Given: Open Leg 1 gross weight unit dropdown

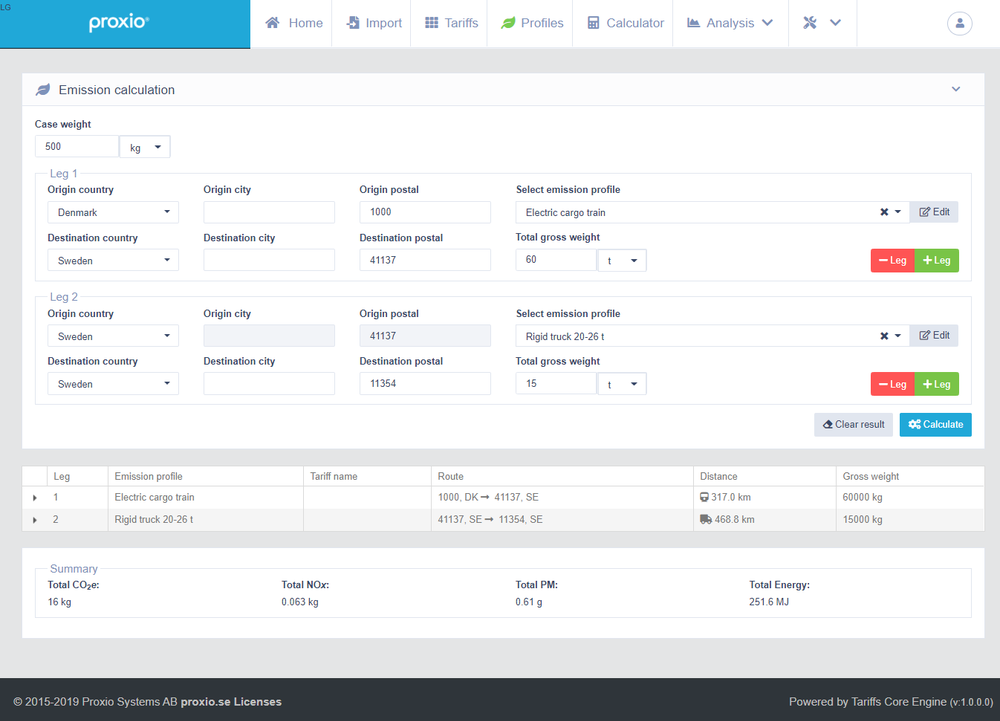Looking at the screenshot, I should (x=622, y=260).
